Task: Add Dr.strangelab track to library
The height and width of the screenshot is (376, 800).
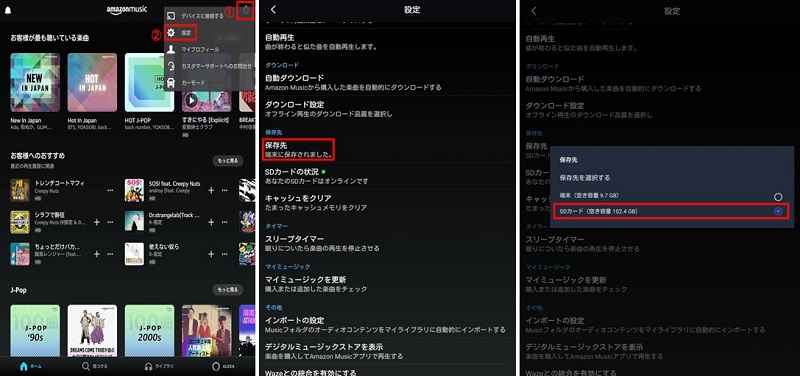Action: [211, 222]
